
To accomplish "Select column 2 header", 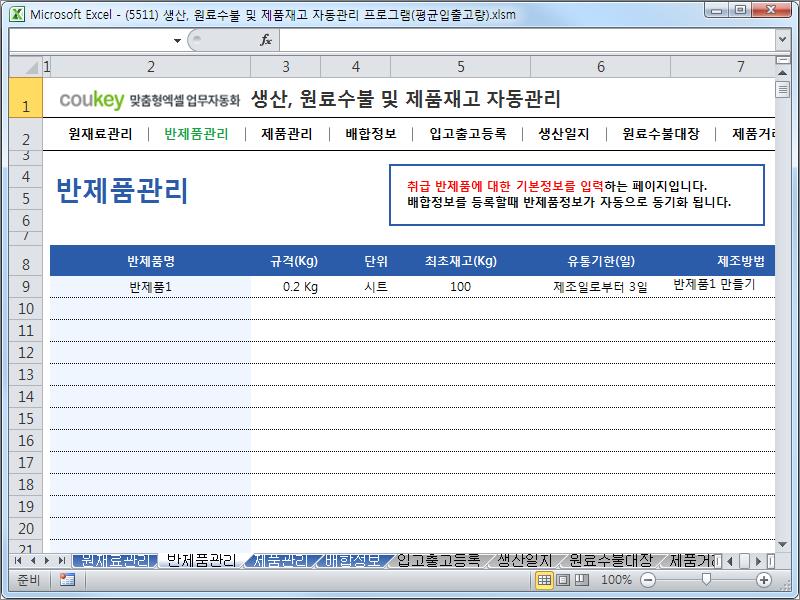I will coord(151,67).
